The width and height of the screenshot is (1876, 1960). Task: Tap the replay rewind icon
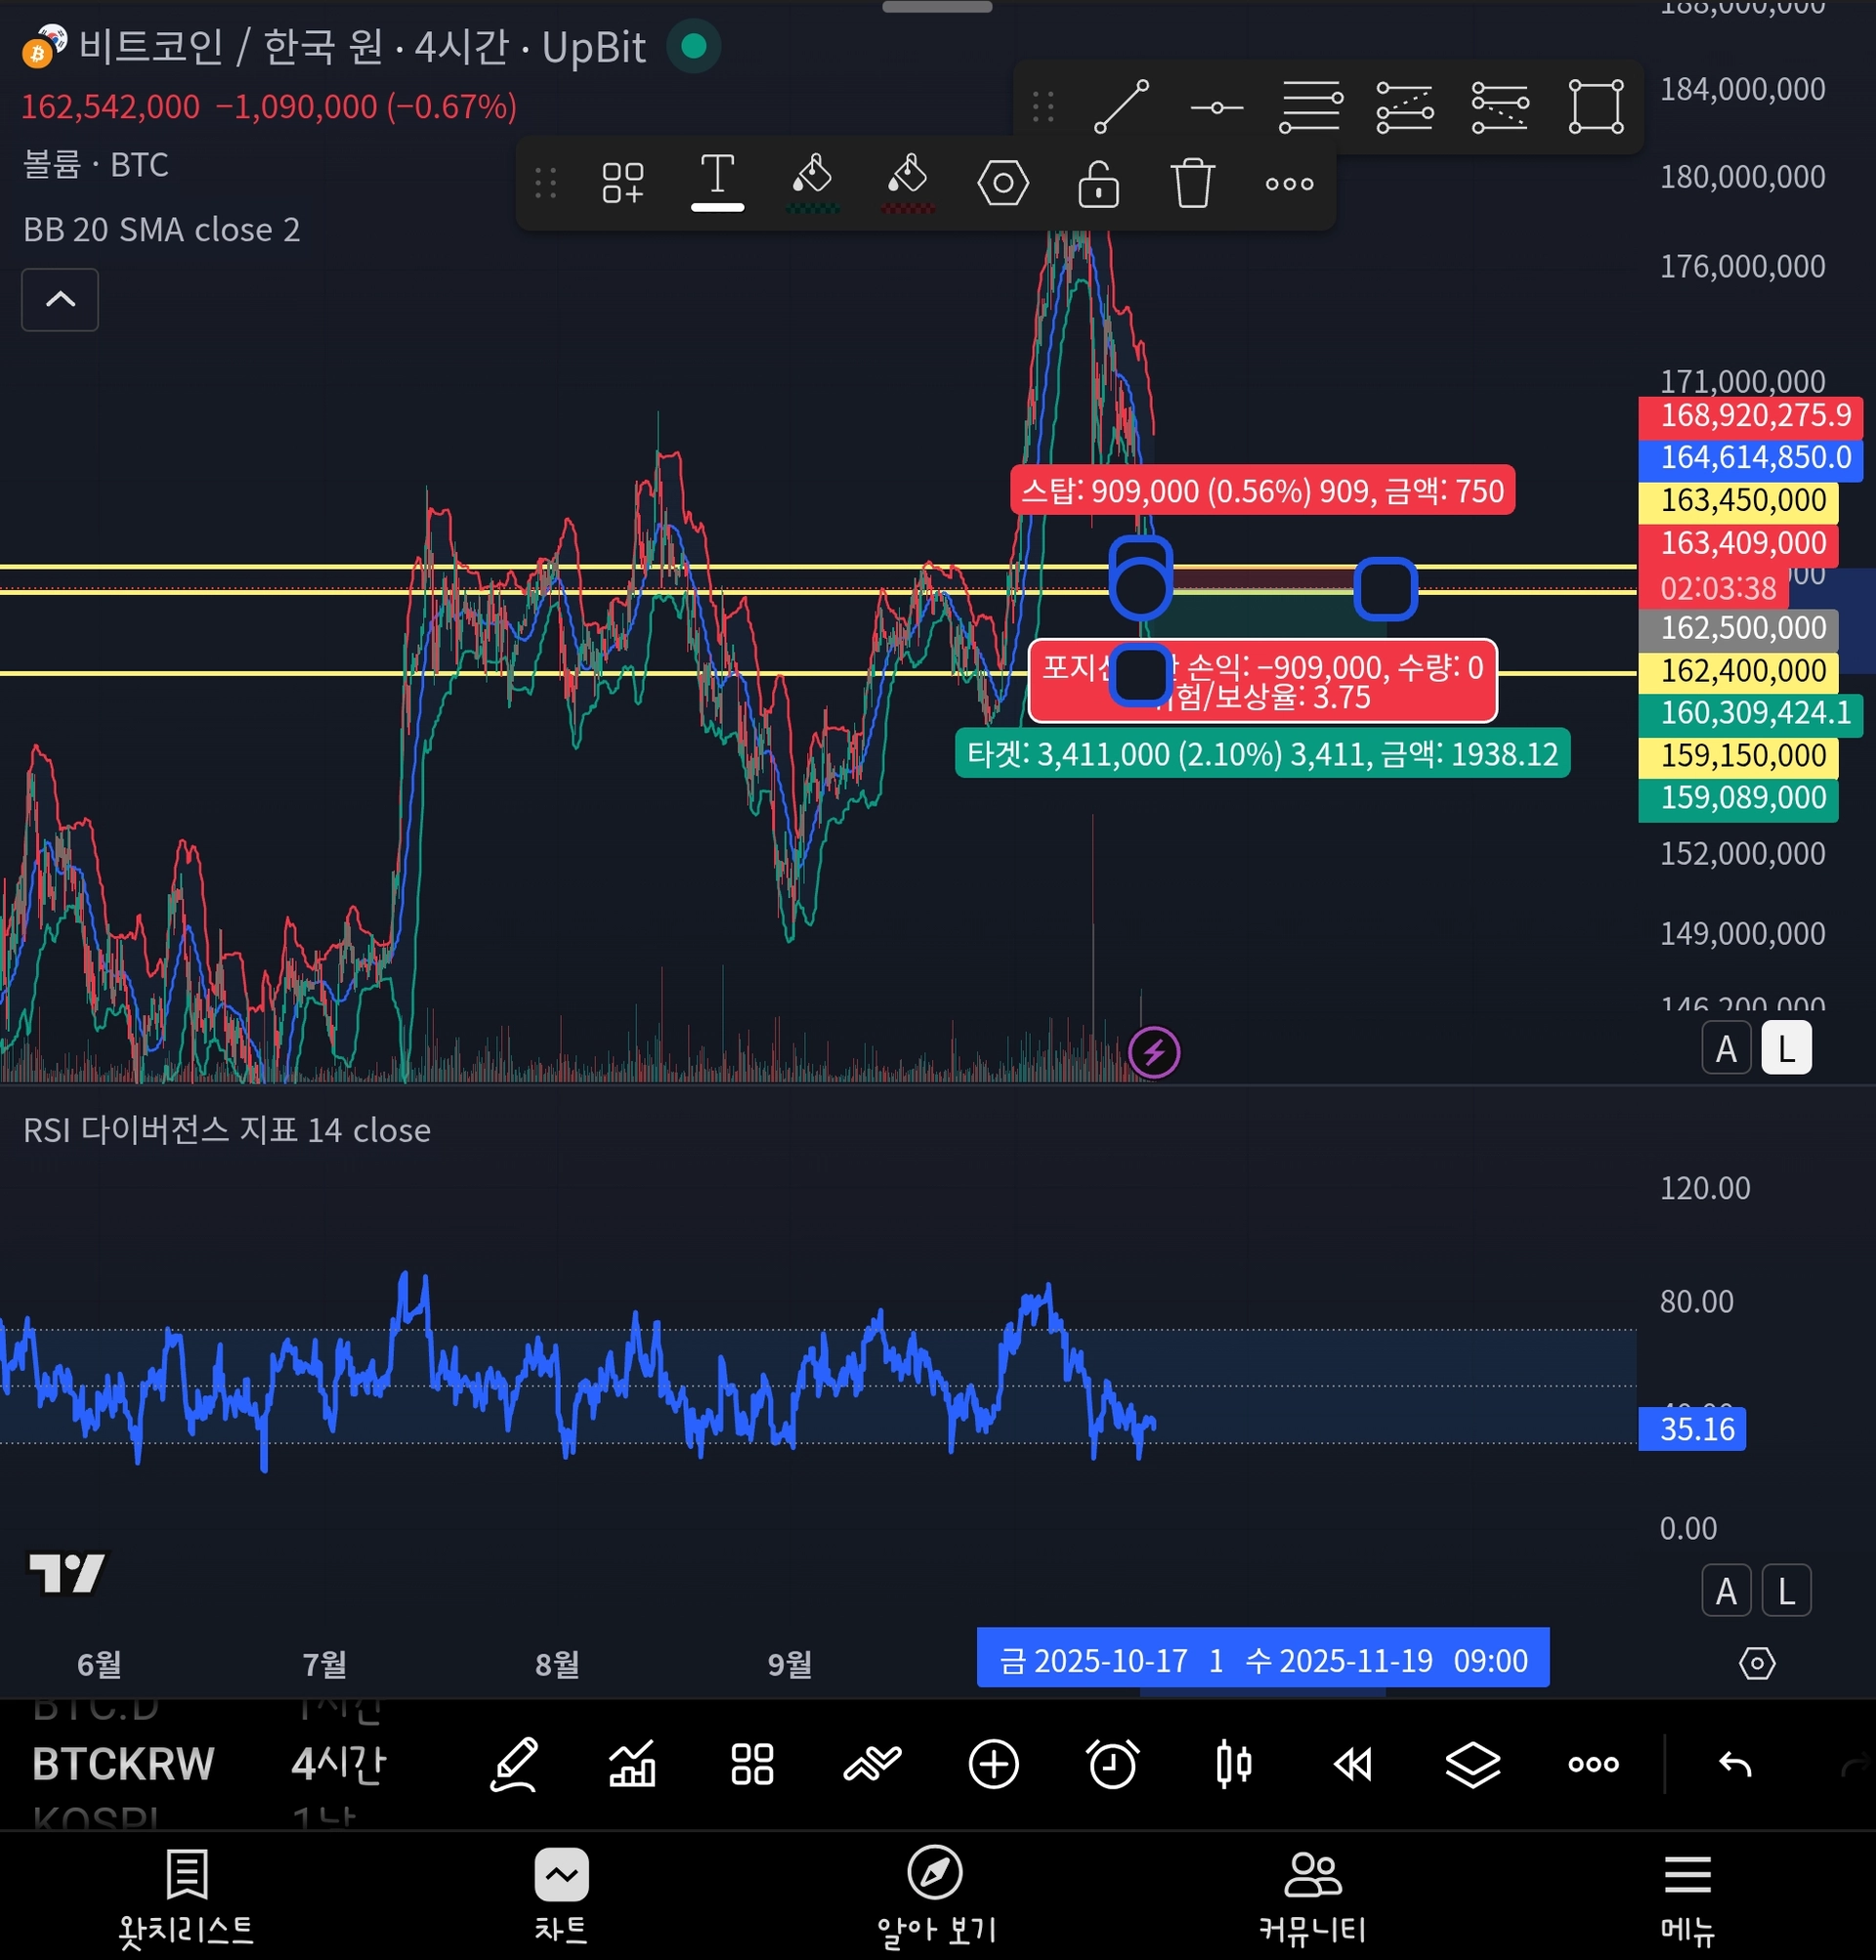[1352, 1764]
